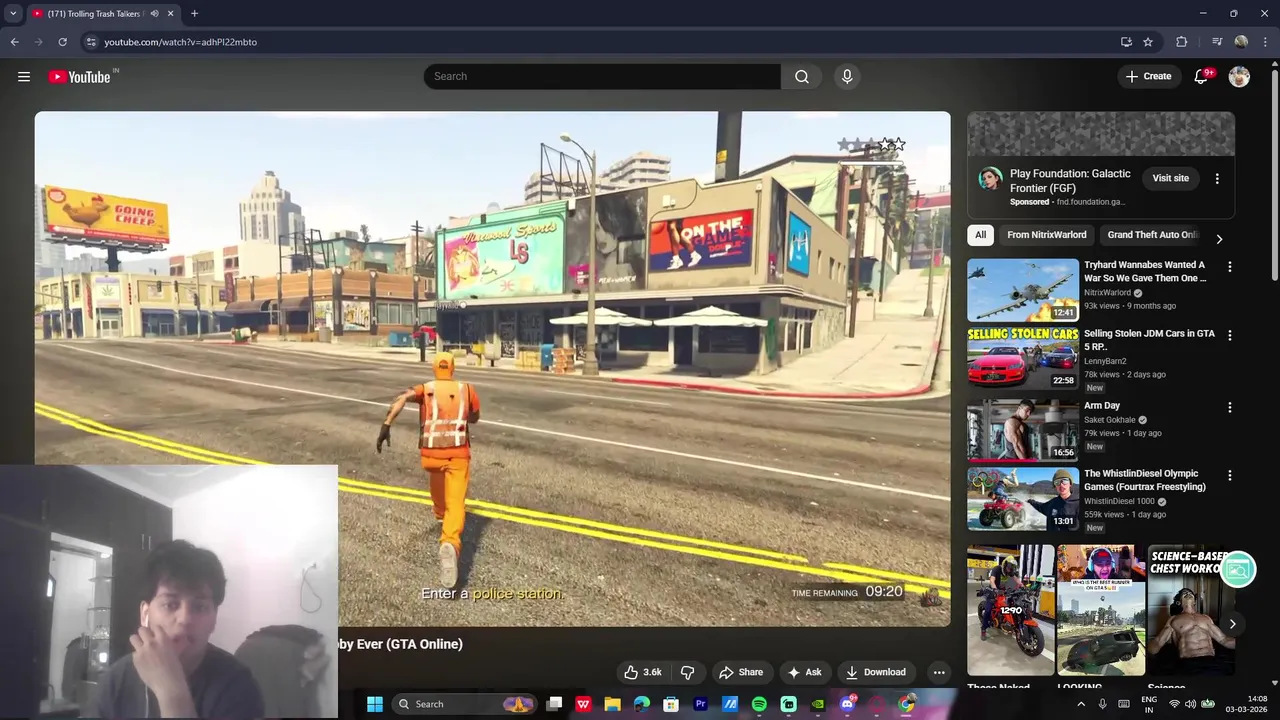This screenshot has height=720, width=1280.
Task: Select the All filter chip
Action: tap(980, 235)
